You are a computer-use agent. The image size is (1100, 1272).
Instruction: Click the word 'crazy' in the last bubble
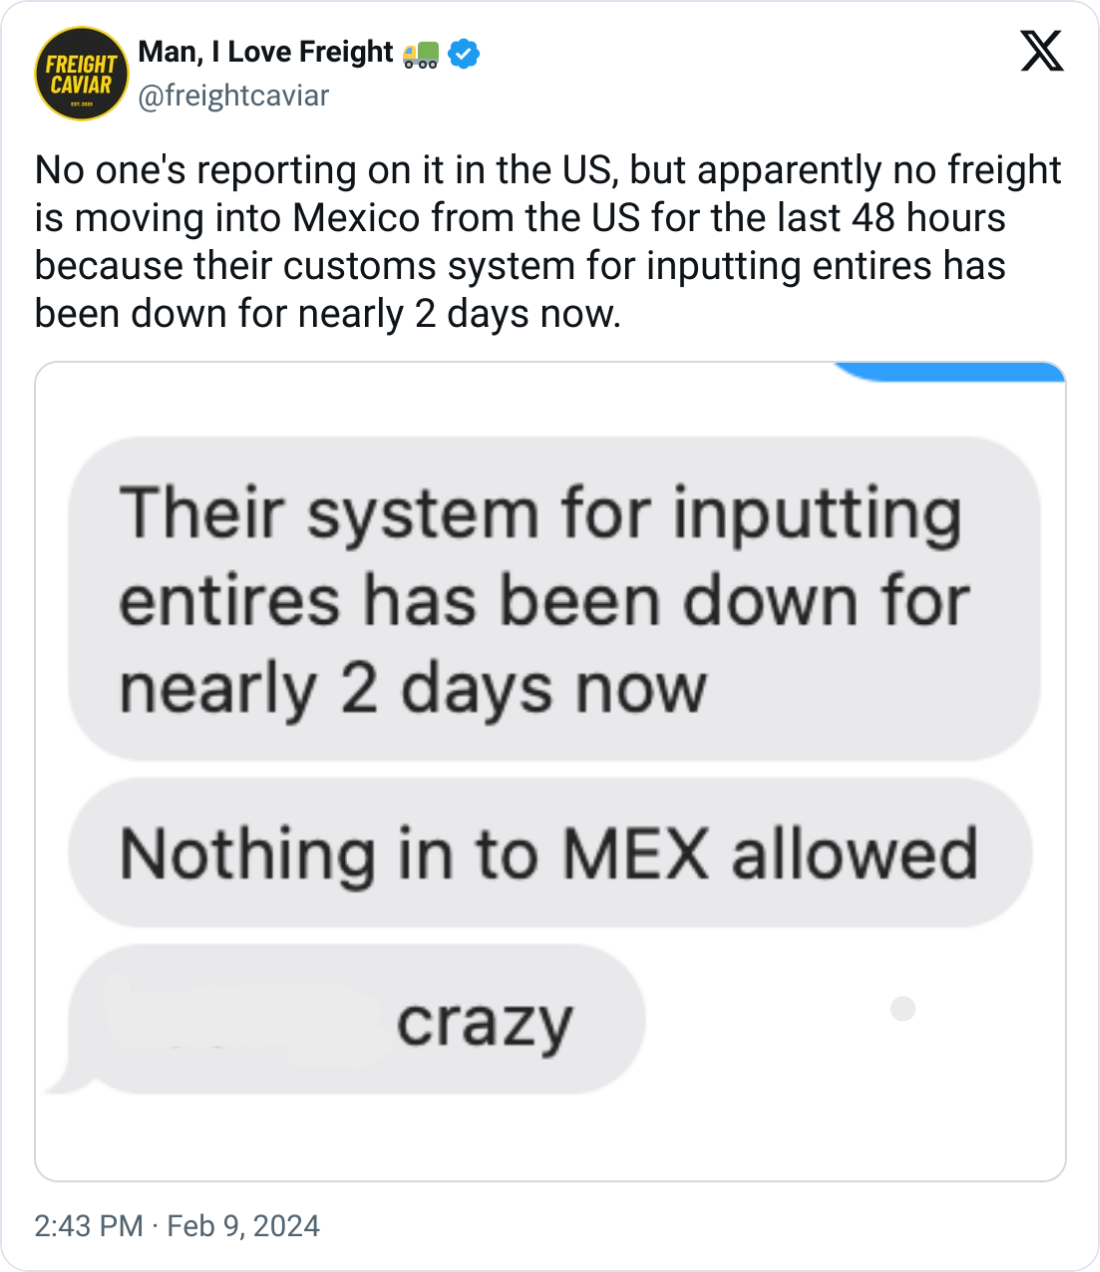[485, 1022]
